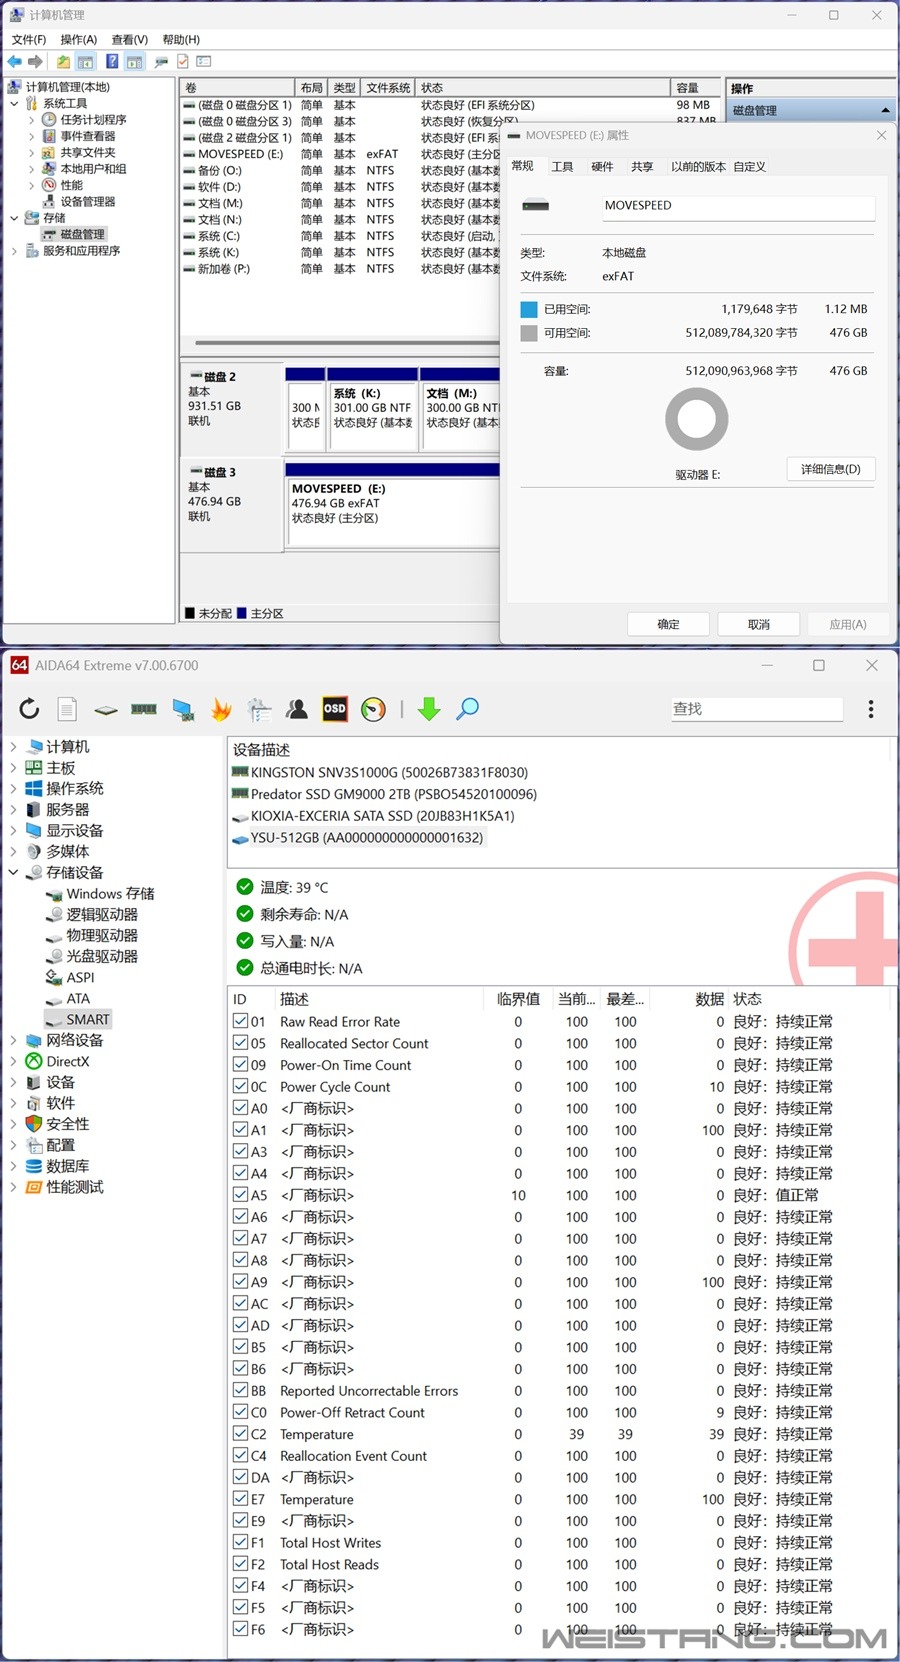Image resolution: width=900 pixels, height=1662 pixels.
Task: Click the Description (描述) SMART column header
Action: point(379,998)
